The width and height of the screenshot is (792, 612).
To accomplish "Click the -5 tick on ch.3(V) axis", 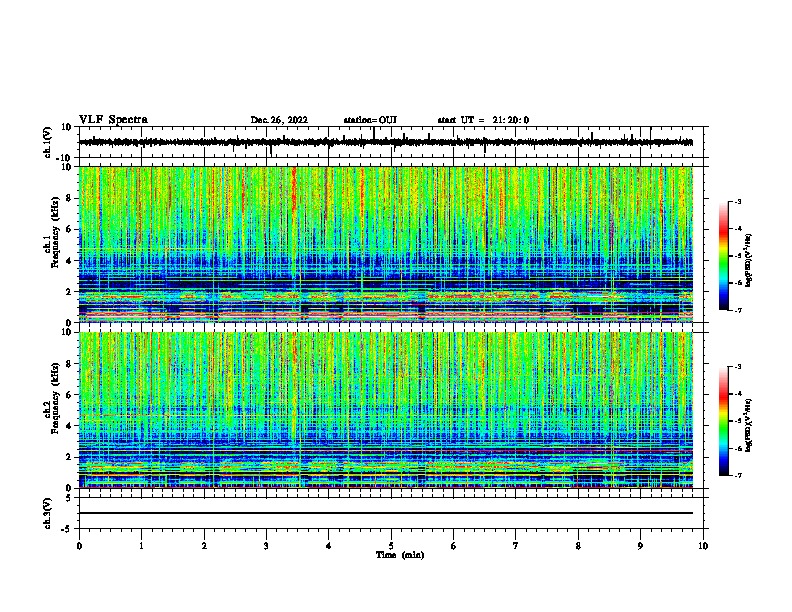I will [67, 529].
